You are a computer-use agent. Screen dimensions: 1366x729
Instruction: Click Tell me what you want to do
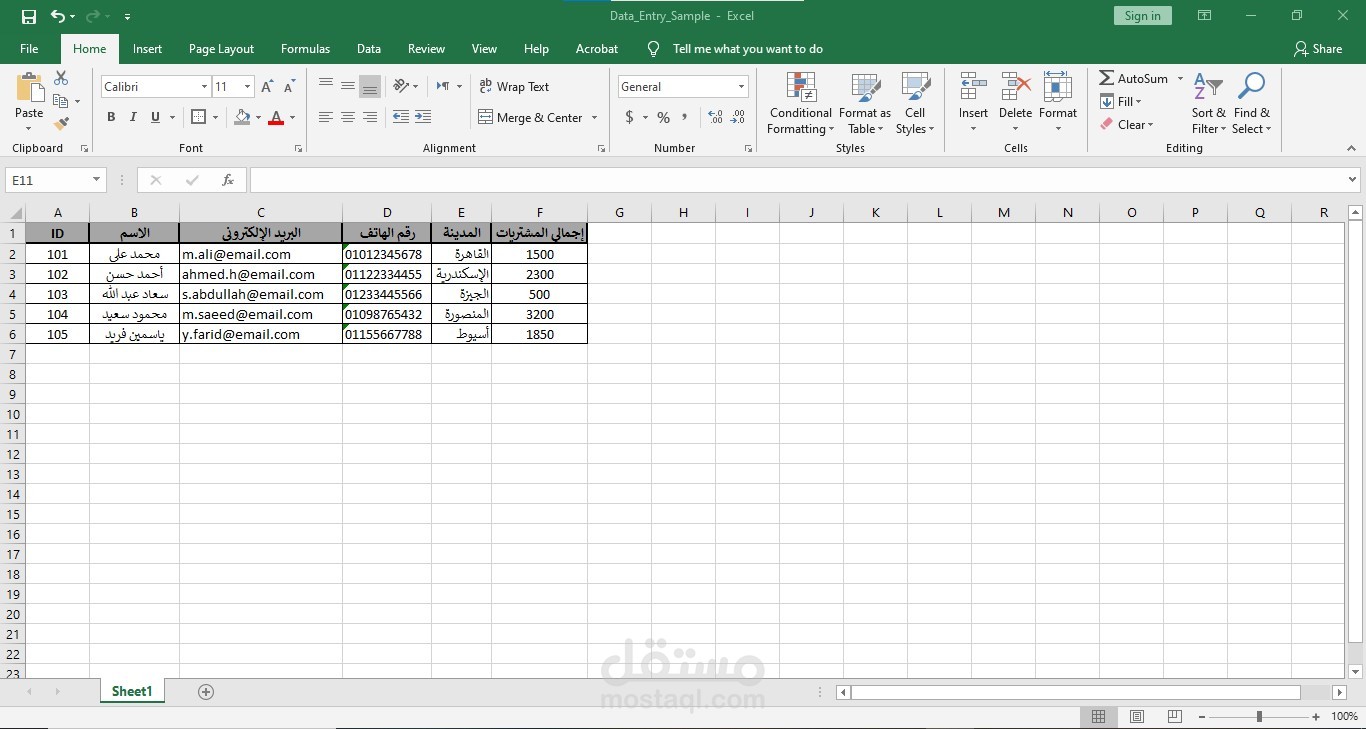[748, 48]
